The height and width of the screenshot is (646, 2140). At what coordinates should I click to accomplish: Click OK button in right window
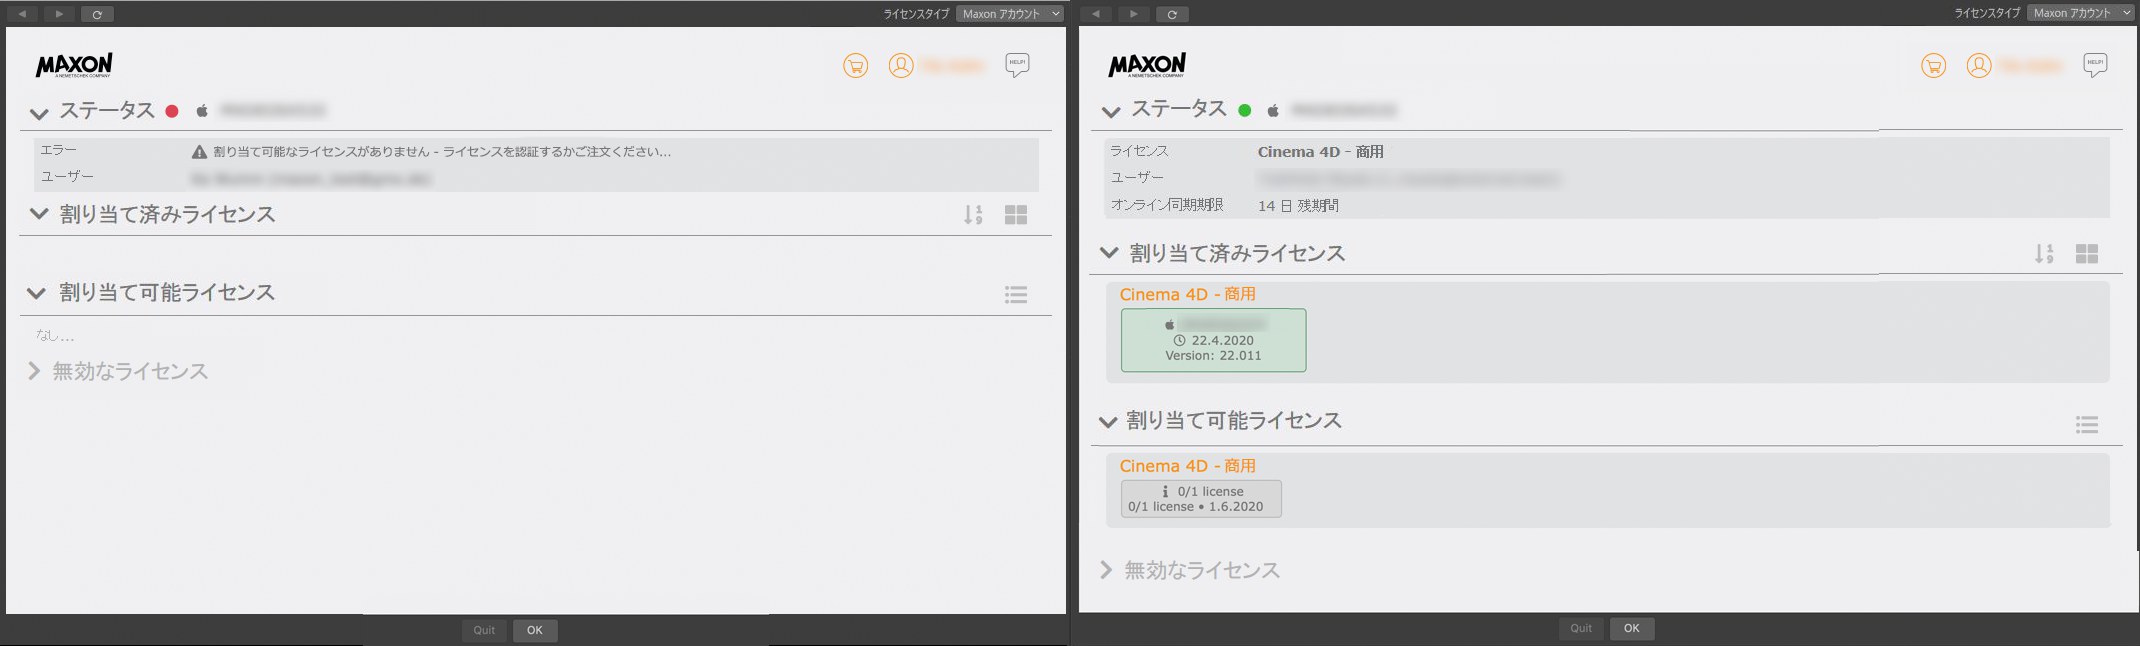(x=1632, y=628)
